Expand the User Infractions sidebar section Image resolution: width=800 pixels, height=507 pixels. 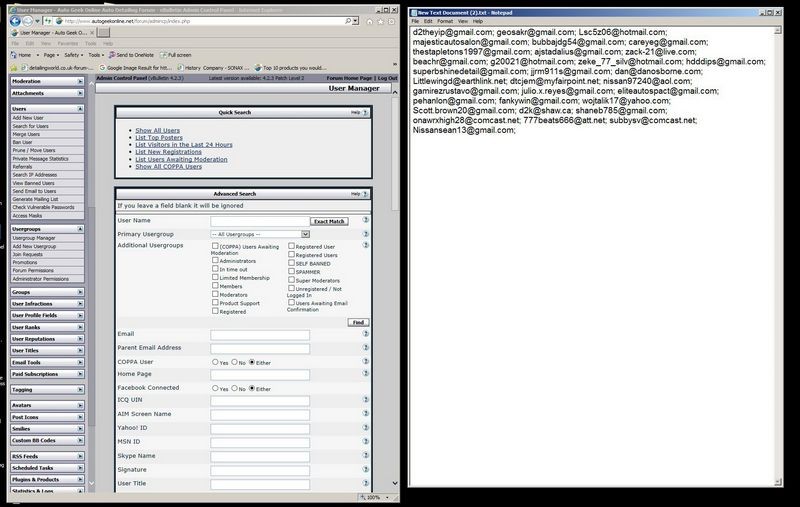pyautogui.click(x=80, y=303)
